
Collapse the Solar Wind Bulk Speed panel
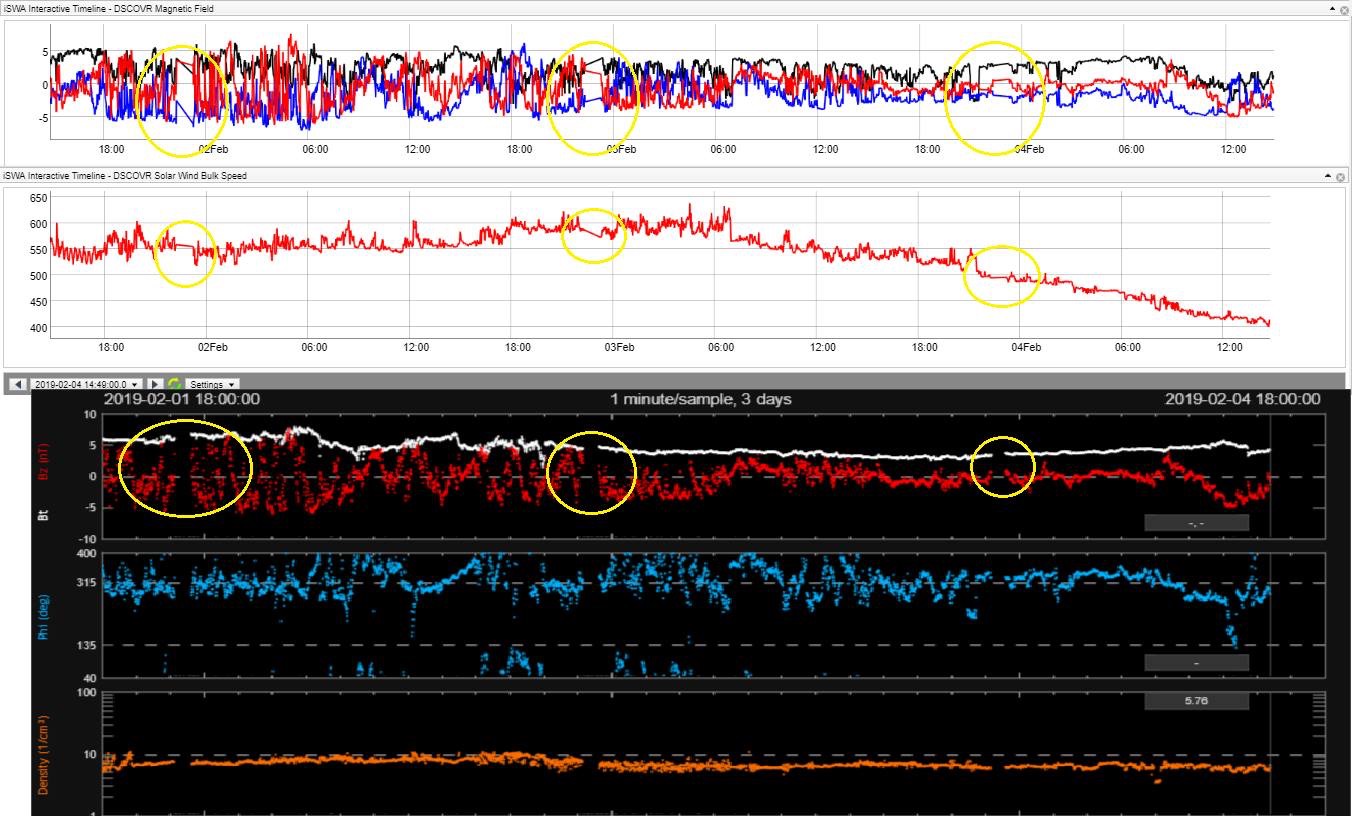coord(1330,176)
